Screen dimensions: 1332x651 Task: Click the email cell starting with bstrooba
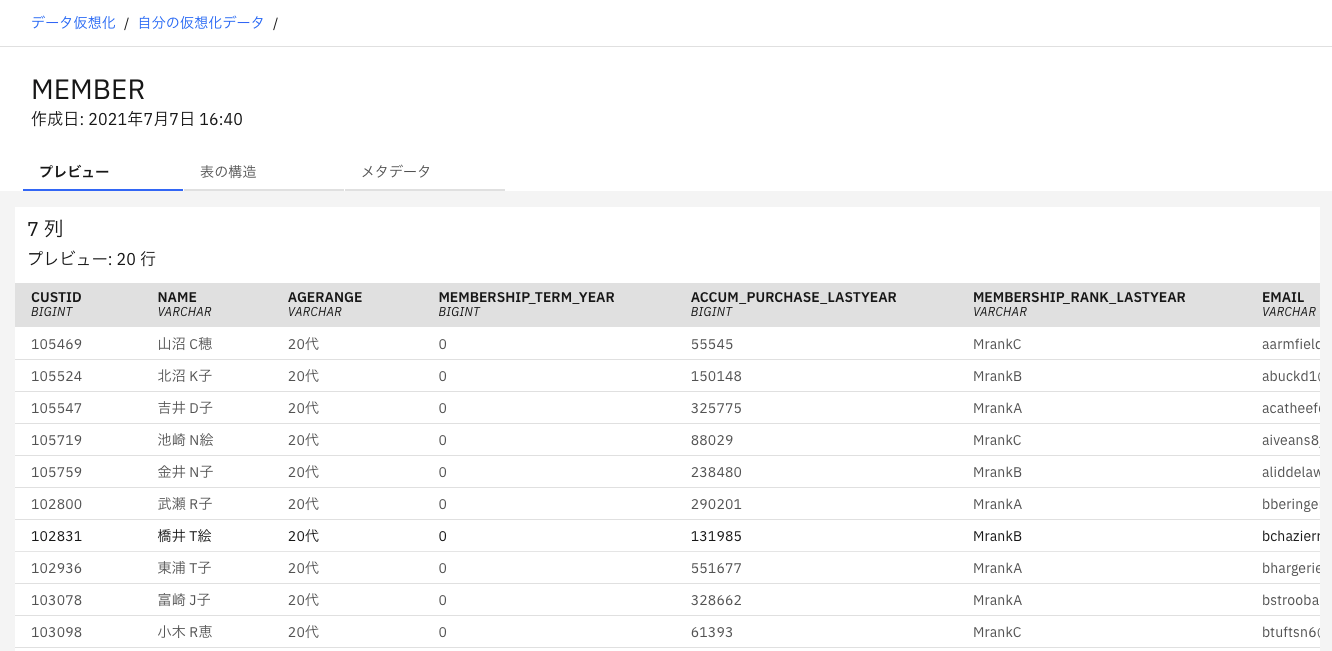pyautogui.click(x=1291, y=600)
